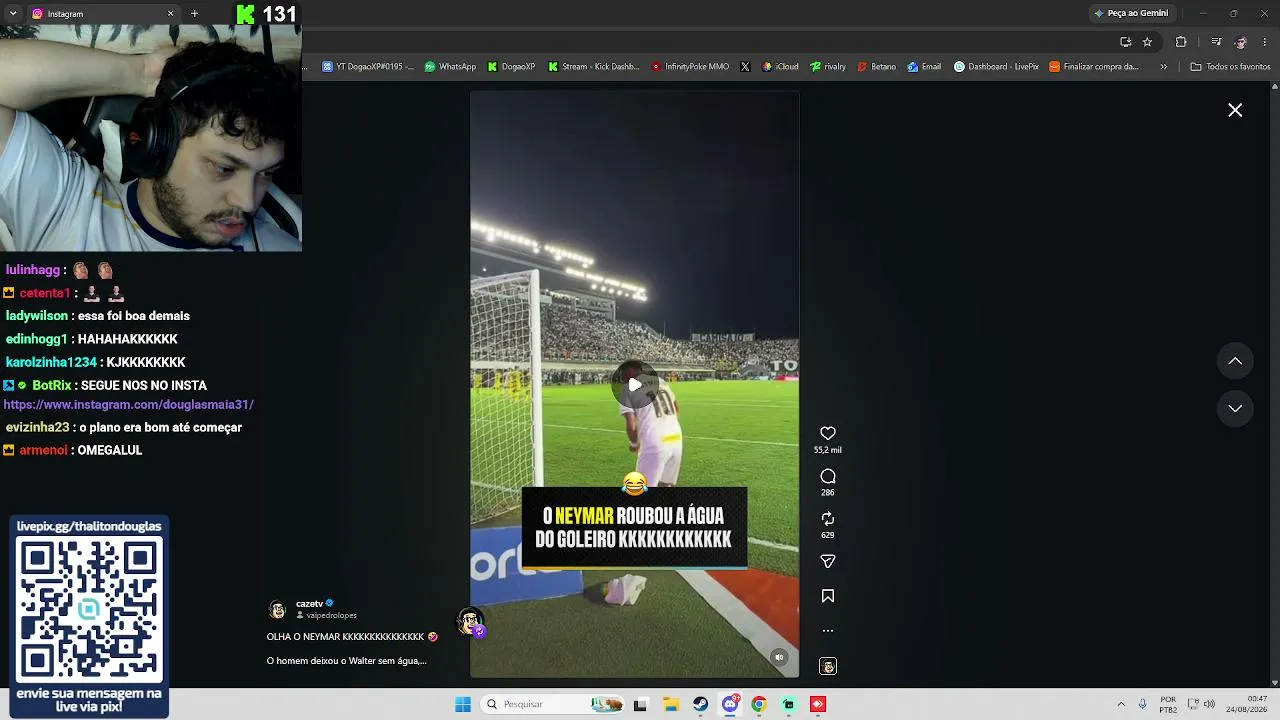Open the green streaming app on the taskbar
Screen dimensions: 1280x720
(x=789, y=704)
